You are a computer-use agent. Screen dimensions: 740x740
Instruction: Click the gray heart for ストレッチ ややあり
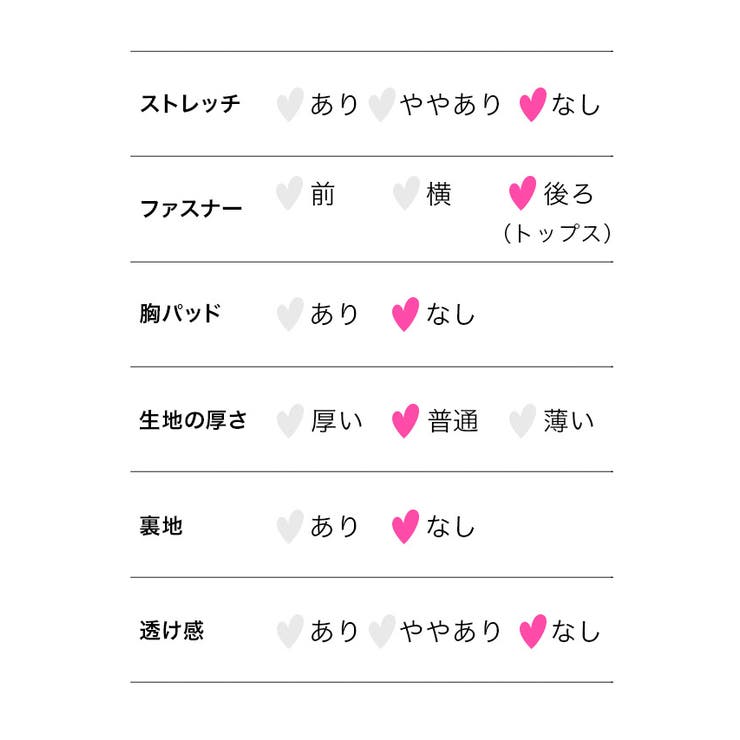381,104
